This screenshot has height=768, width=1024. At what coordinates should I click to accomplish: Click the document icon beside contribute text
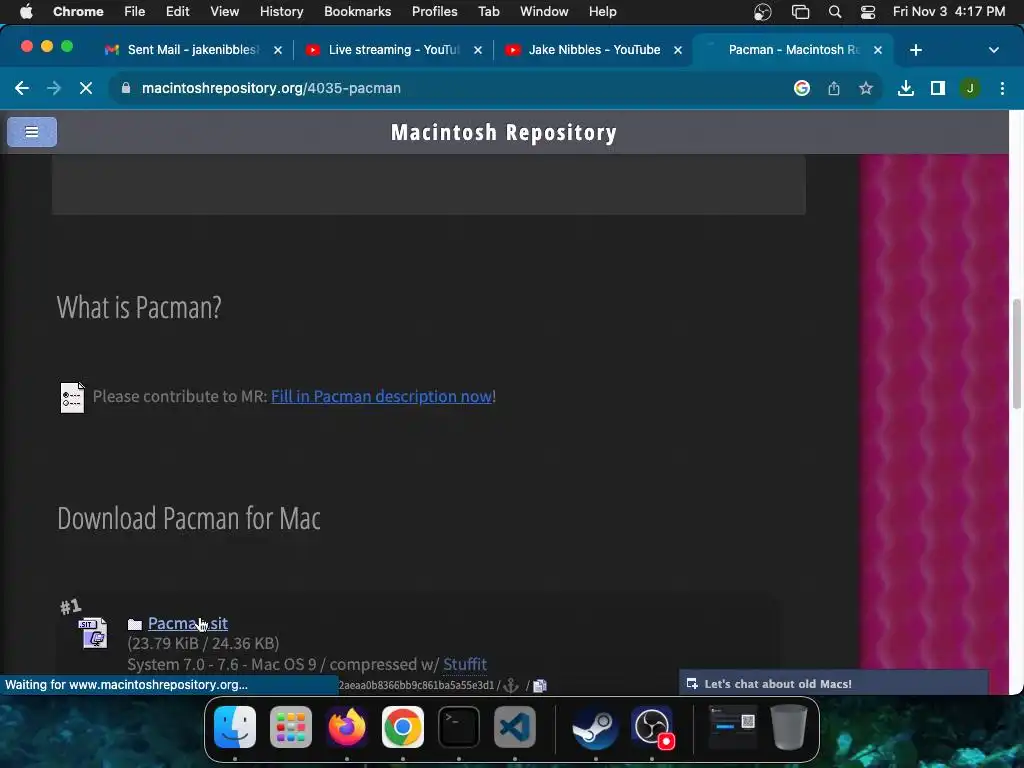[72, 397]
